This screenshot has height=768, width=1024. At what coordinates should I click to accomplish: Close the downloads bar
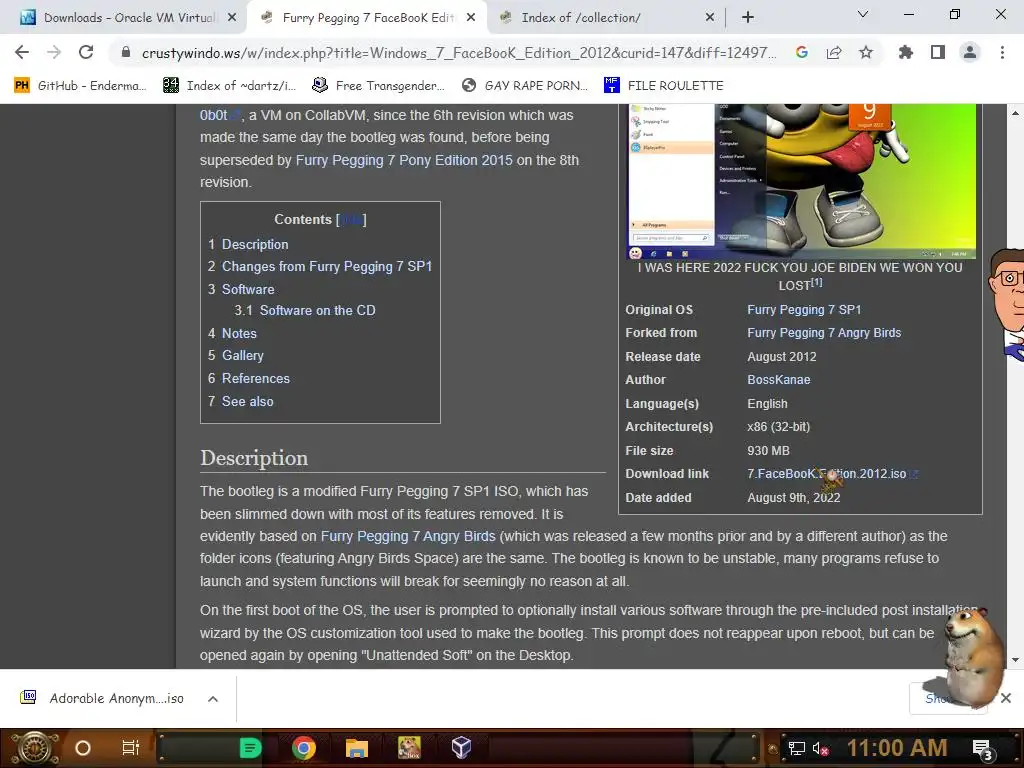tap(1006, 698)
